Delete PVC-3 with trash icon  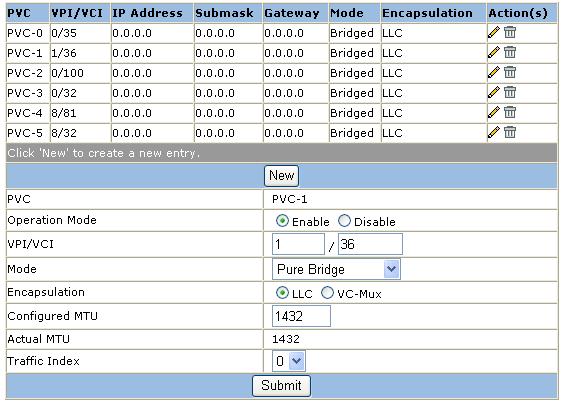[510, 92]
